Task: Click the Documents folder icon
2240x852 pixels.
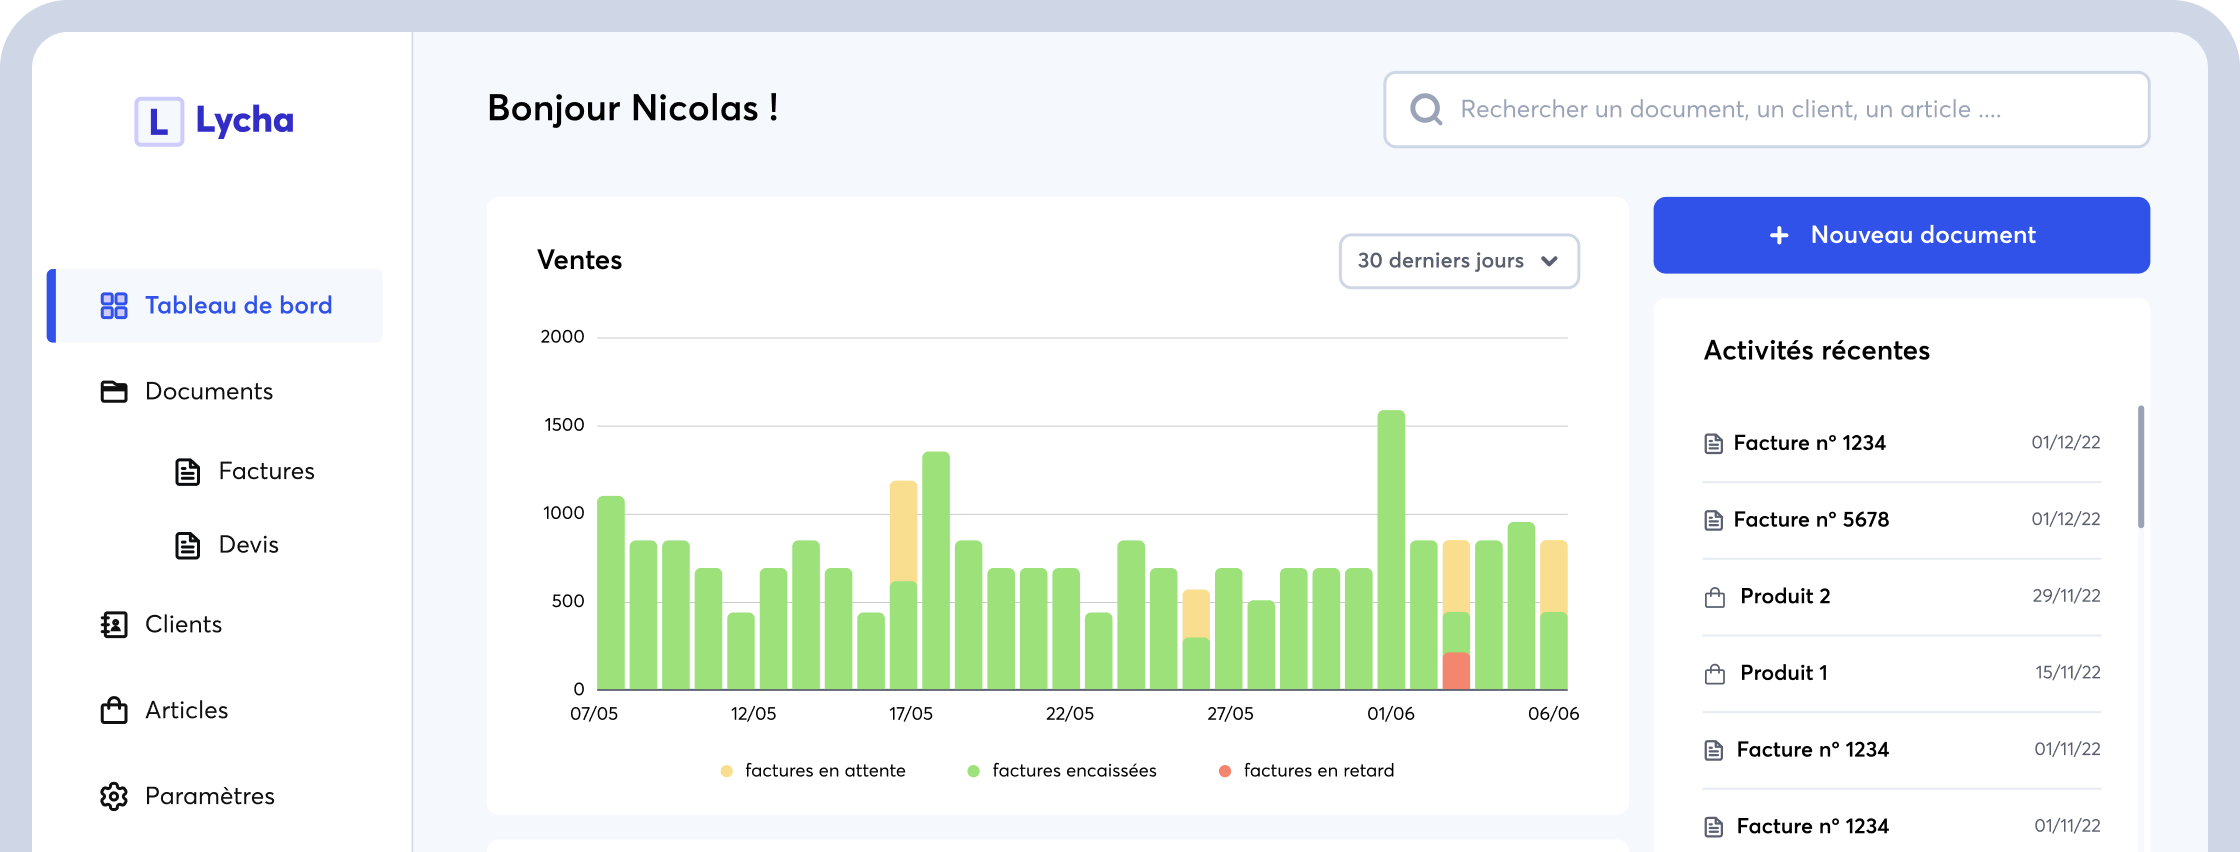Action: [114, 392]
